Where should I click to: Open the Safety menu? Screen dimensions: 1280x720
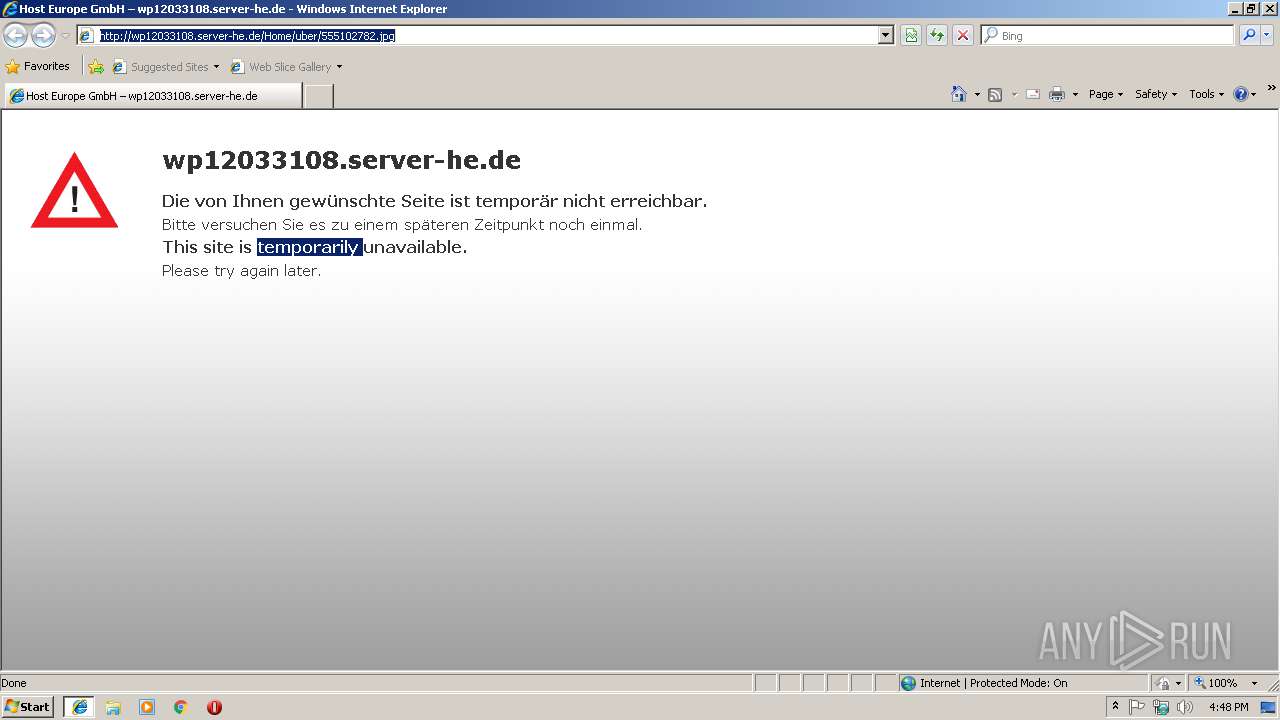[1156, 94]
